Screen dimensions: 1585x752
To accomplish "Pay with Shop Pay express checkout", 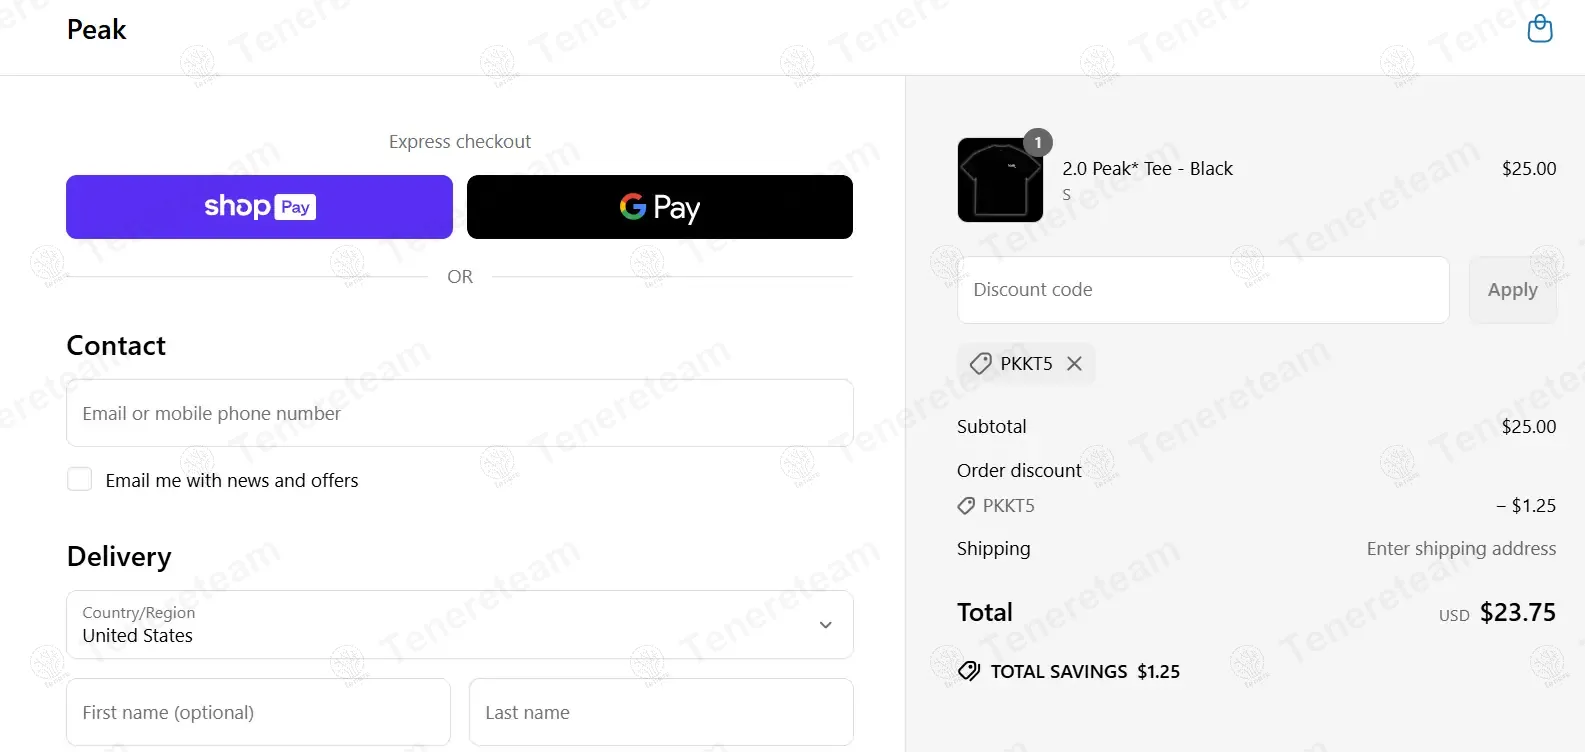I will [x=259, y=207].
